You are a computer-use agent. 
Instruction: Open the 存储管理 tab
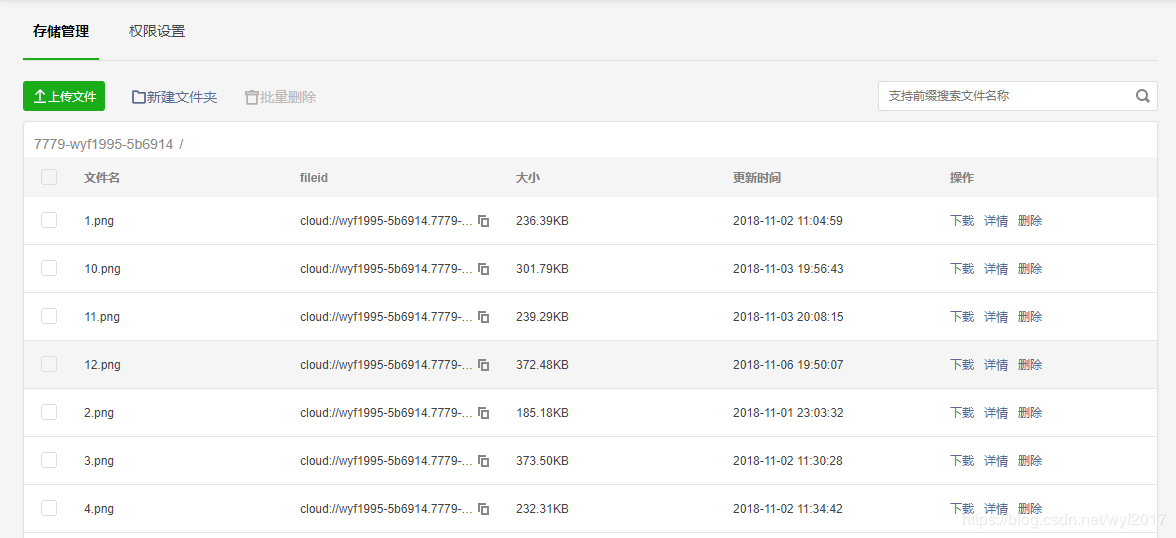tap(61, 31)
